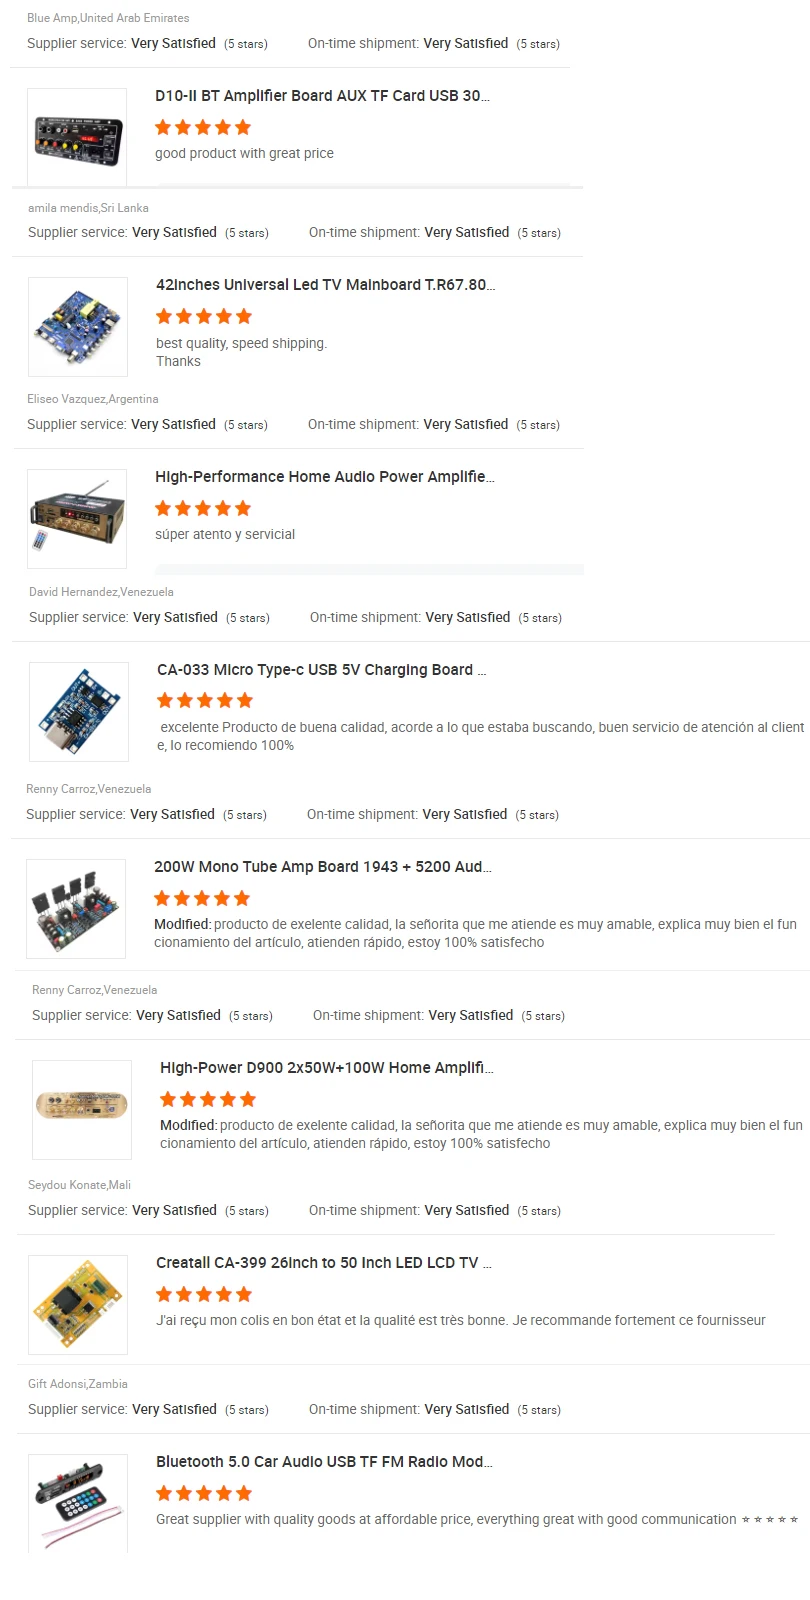Open the D10-II BT Amplifier Board AUX title
This screenshot has height=1600, width=810.
pyautogui.click(x=322, y=96)
